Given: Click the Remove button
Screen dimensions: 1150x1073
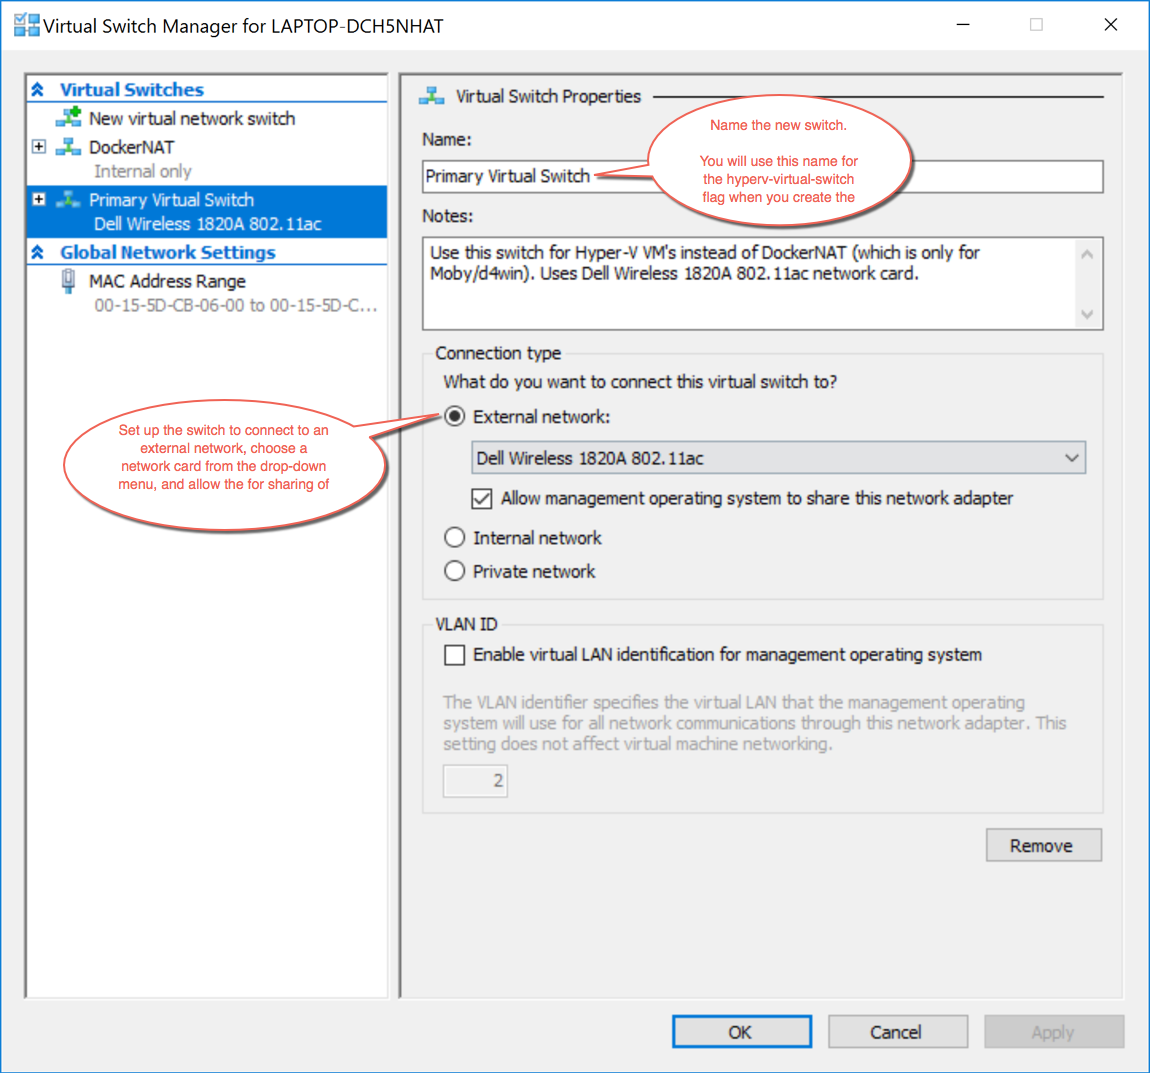Looking at the screenshot, I should click(1043, 844).
